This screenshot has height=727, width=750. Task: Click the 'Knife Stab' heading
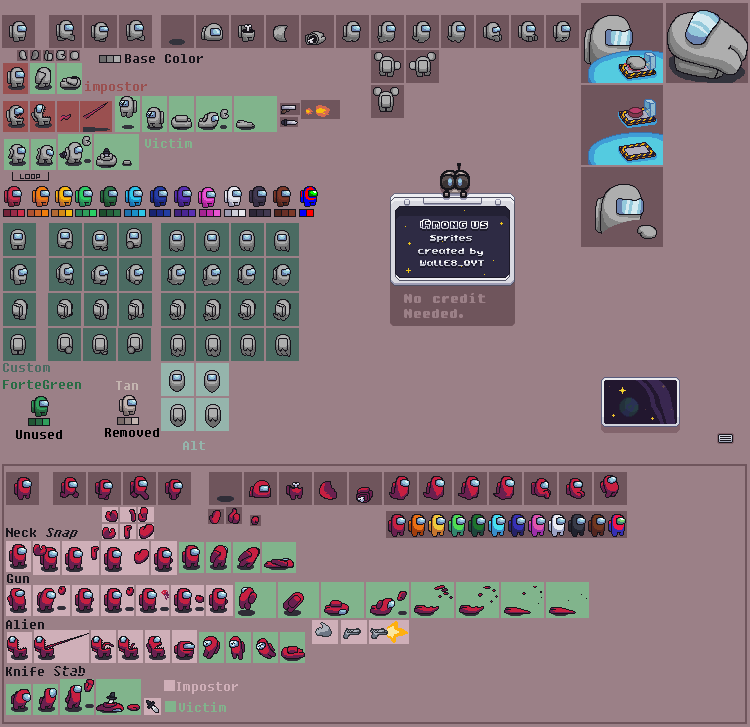pos(45,672)
